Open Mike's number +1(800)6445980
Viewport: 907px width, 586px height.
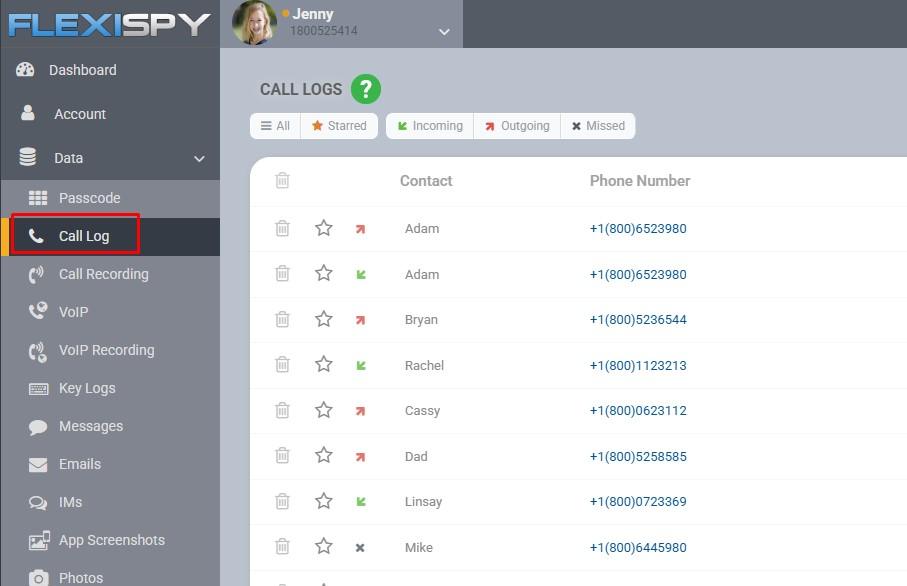pyautogui.click(x=638, y=547)
